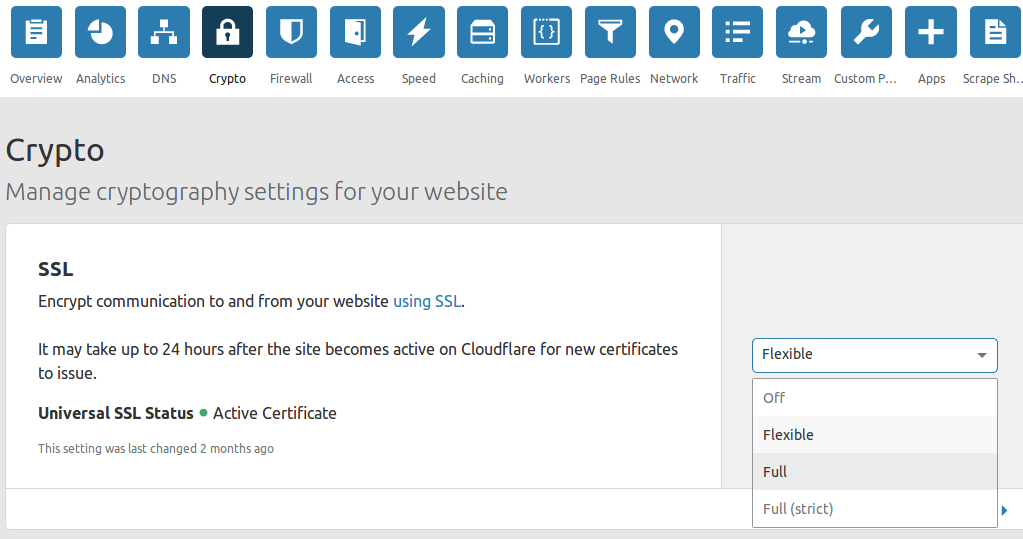This screenshot has height=539, width=1023.
Task: Open the Traffic list icon
Action: [x=738, y=32]
